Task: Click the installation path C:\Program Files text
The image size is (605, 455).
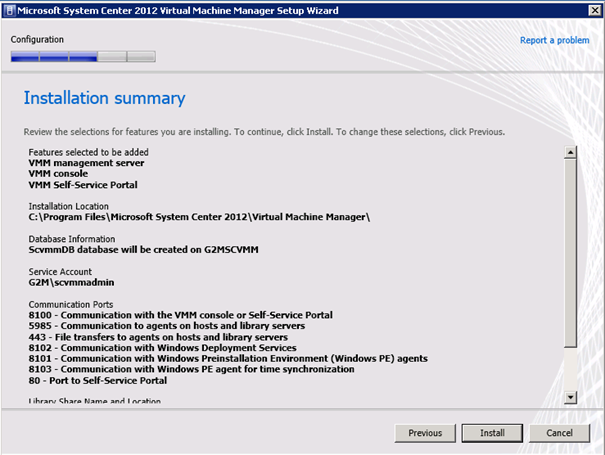Action: (199, 217)
